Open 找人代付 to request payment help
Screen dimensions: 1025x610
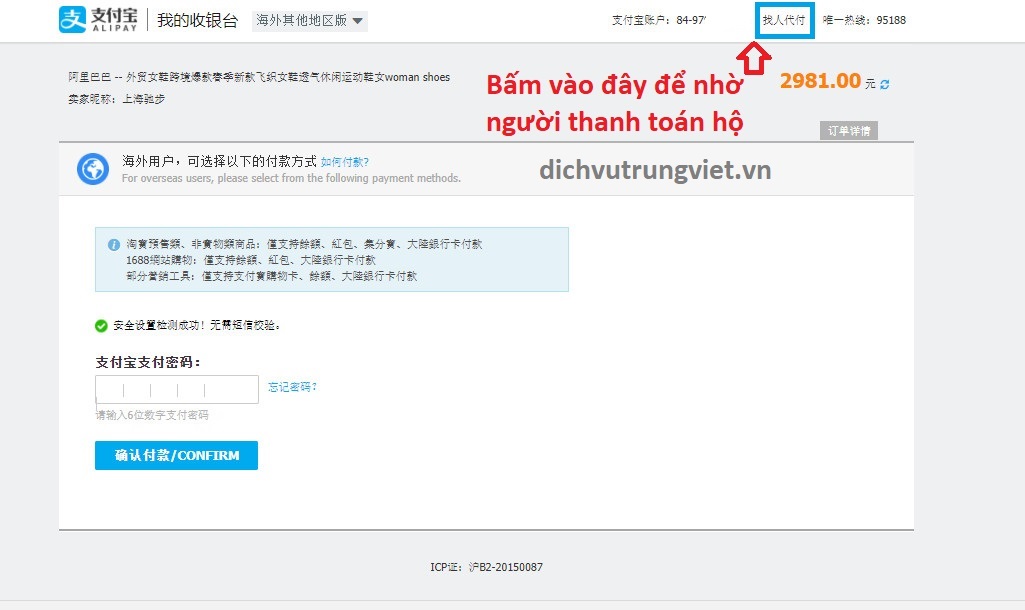pos(784,21)
